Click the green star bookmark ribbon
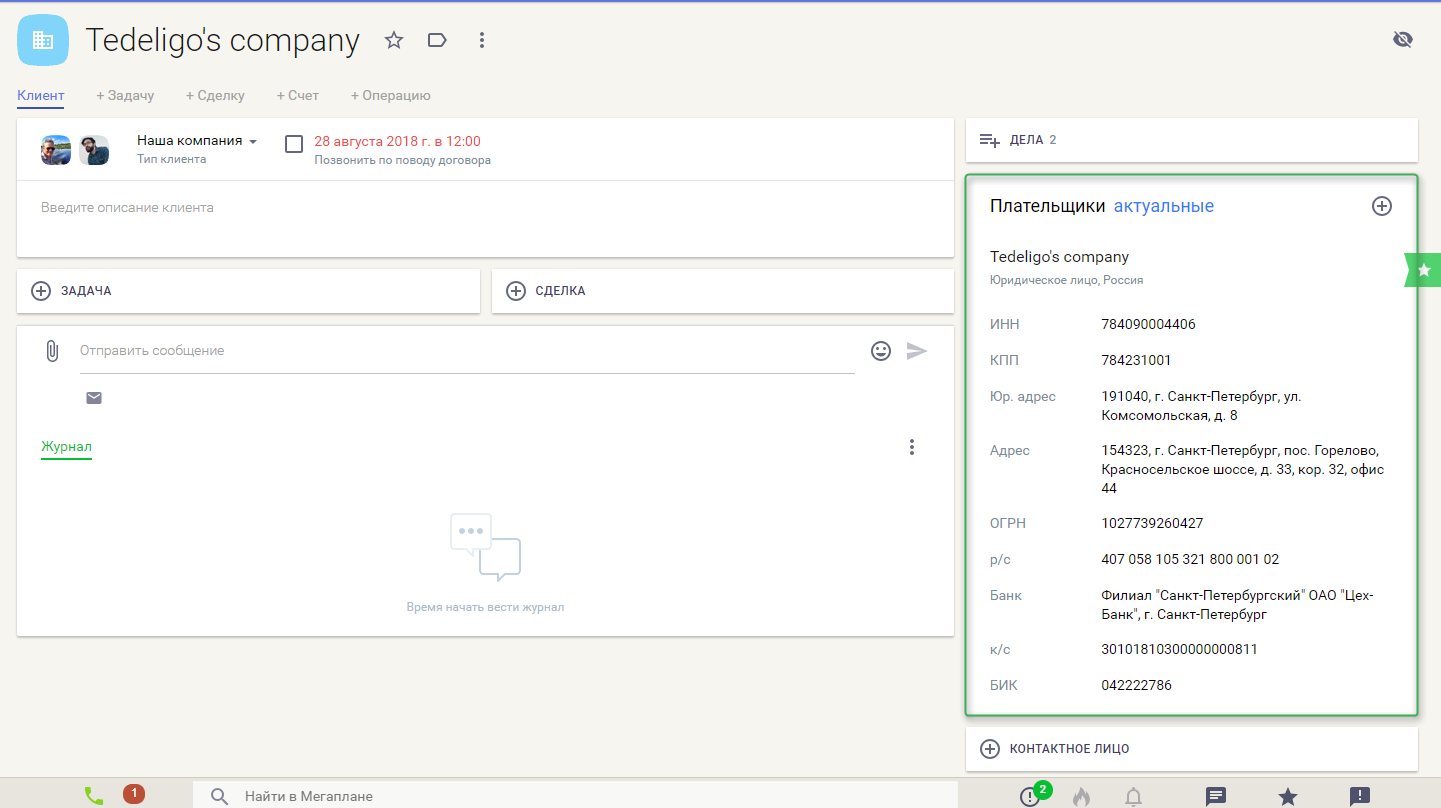 pos(1423,270)
